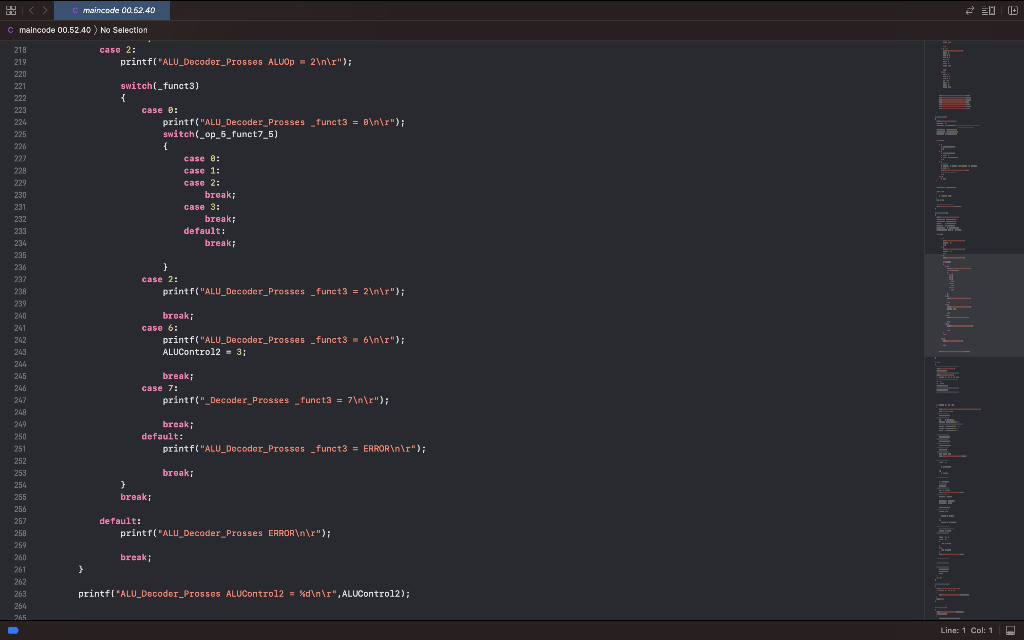Click the blue indicator at bottom-left
Image resolution: width=1024 pixels, height=640 pixels.
click(12, 630)
